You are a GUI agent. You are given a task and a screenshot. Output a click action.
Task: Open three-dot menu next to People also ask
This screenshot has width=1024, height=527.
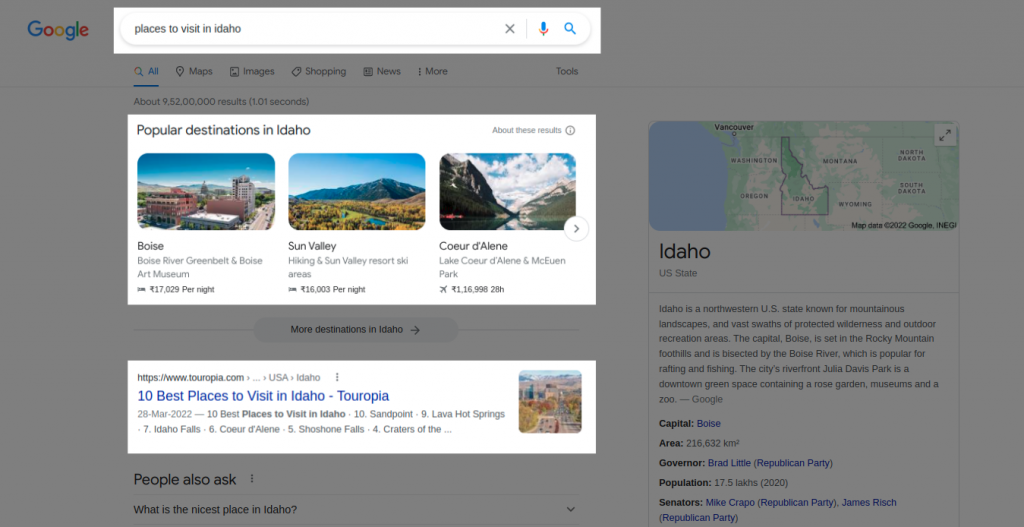click(x=252, y=479)
